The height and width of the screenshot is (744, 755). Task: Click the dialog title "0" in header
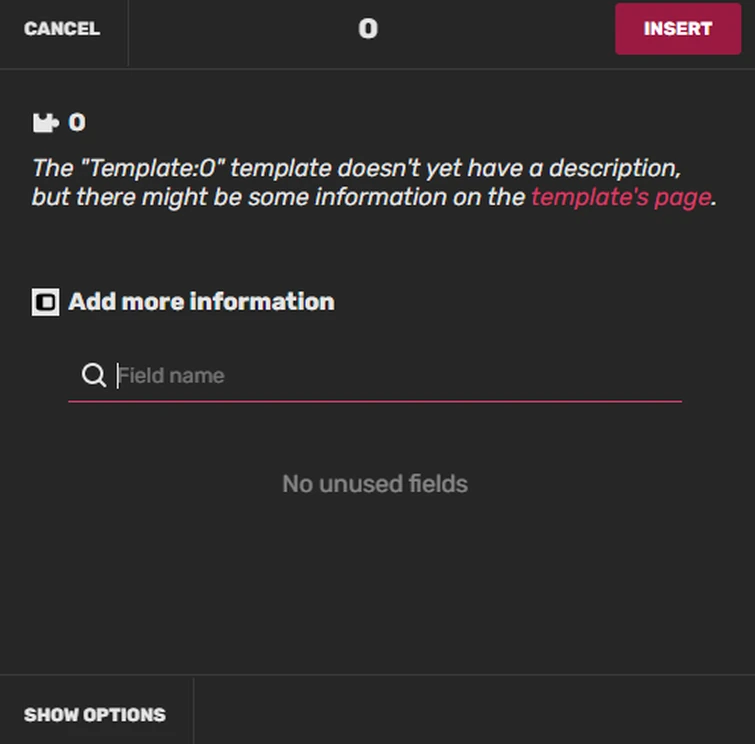[368, 29]
